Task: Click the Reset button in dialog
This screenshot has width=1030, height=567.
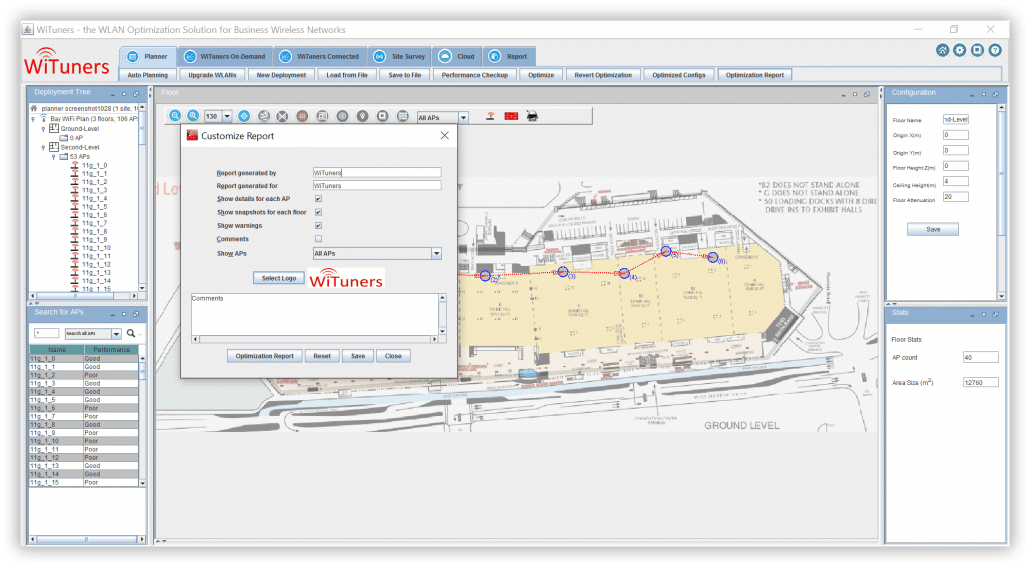Action: coord(322,356)
